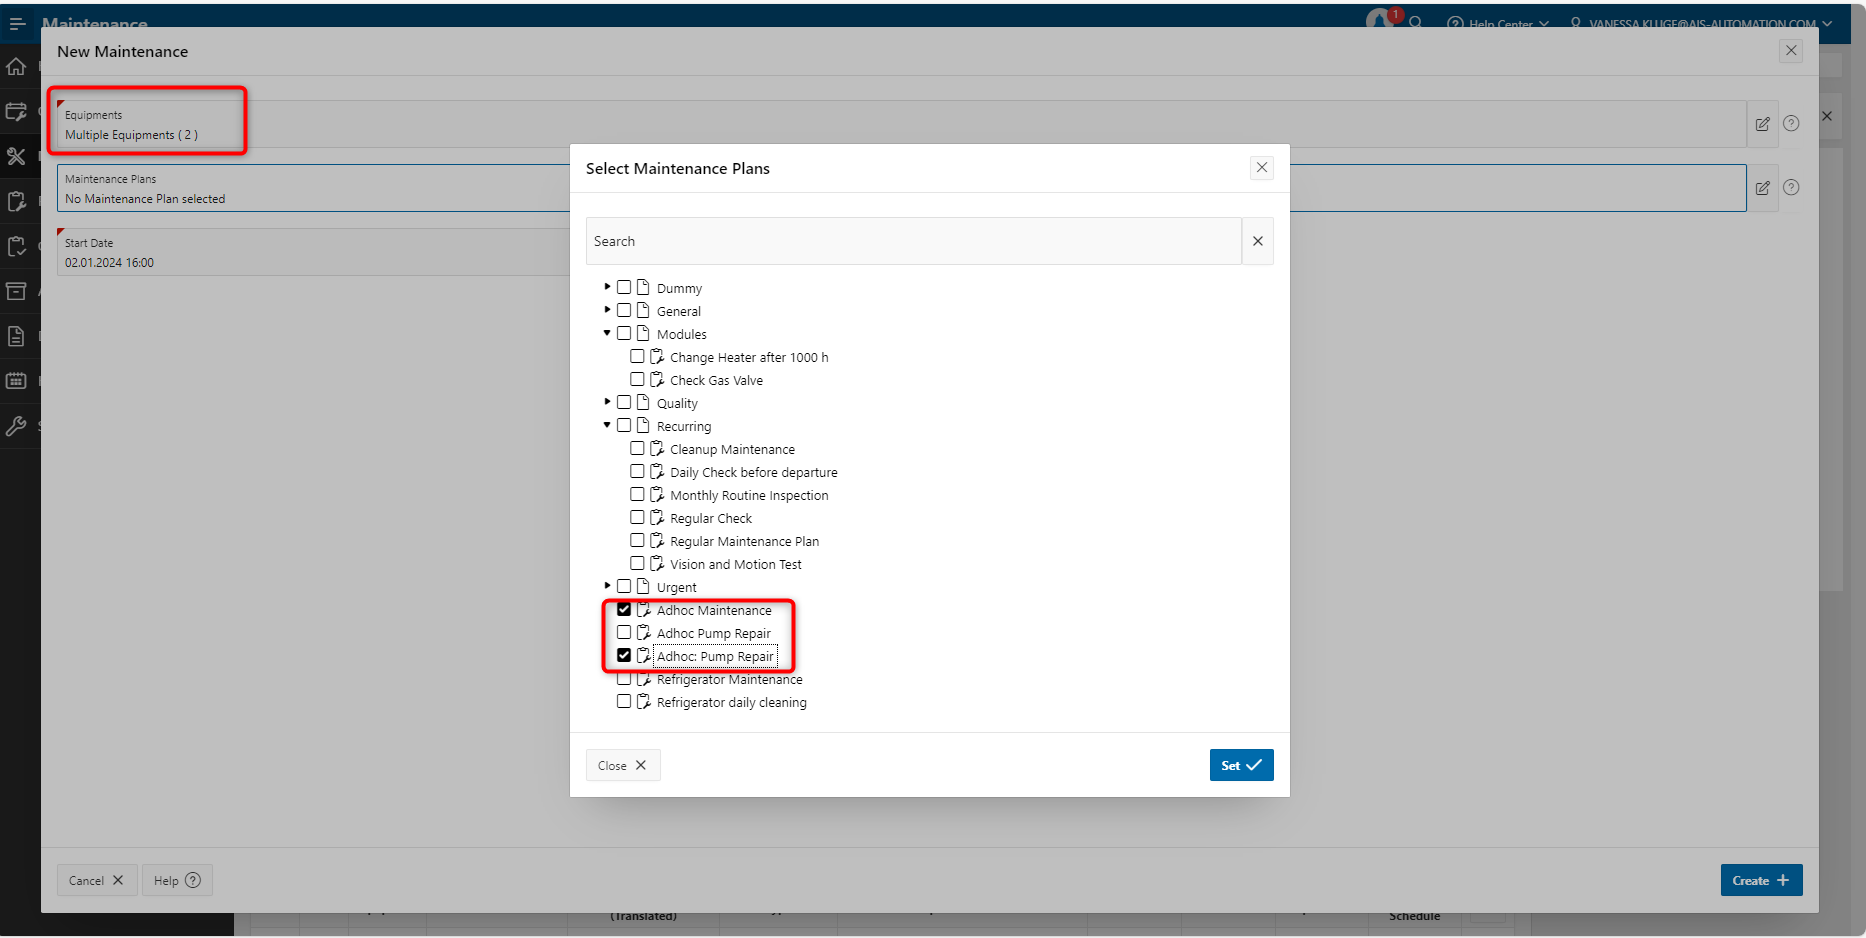This screenshot has height=938, width=1866.
Task: Open the wrench icon in left sidebar
Action: pyautogui.click(x=16, y=426)
